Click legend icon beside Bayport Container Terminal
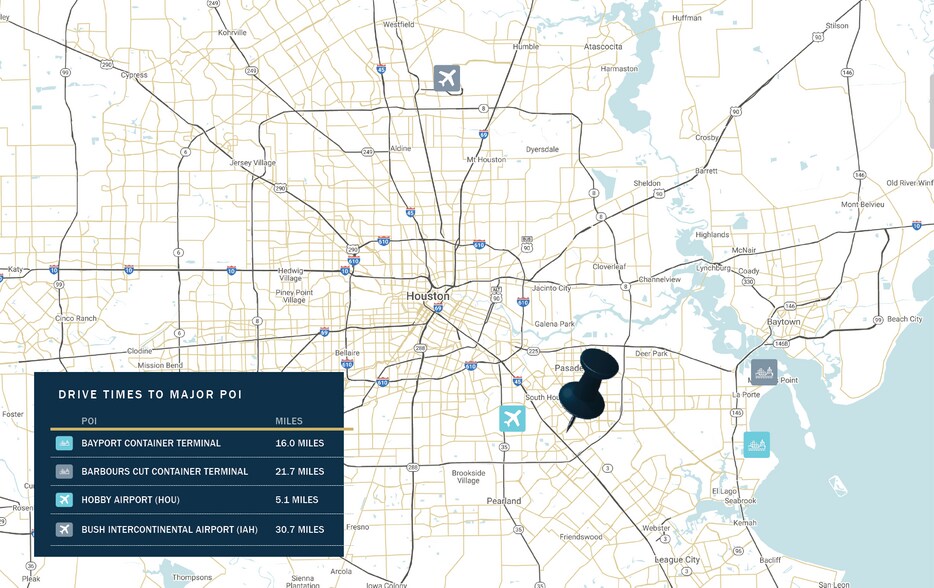This screenshot has width=934, height=588. click(x=64, y=443)
